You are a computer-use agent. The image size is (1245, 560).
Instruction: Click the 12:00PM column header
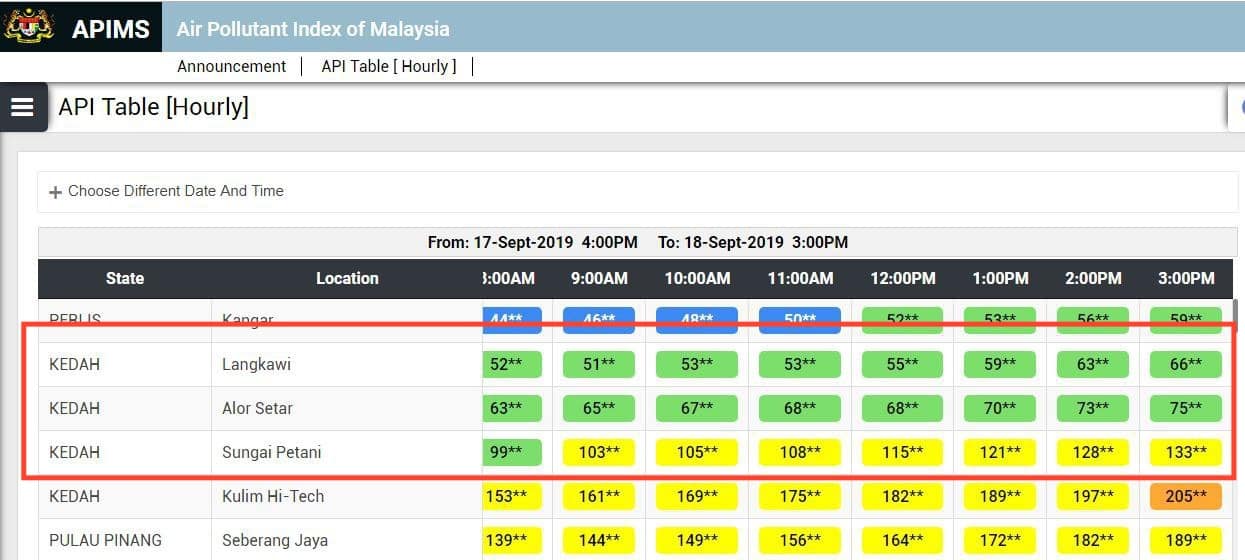tap(902, 279)
